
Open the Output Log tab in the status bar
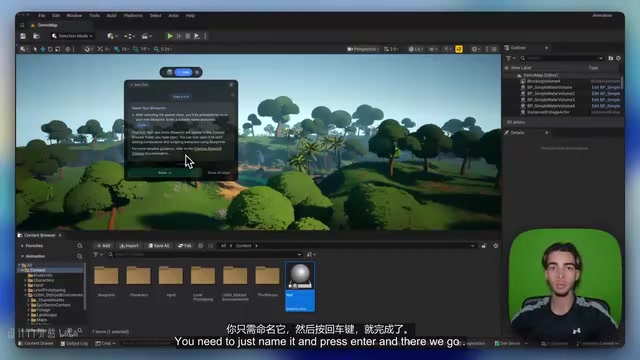point(74,344)
